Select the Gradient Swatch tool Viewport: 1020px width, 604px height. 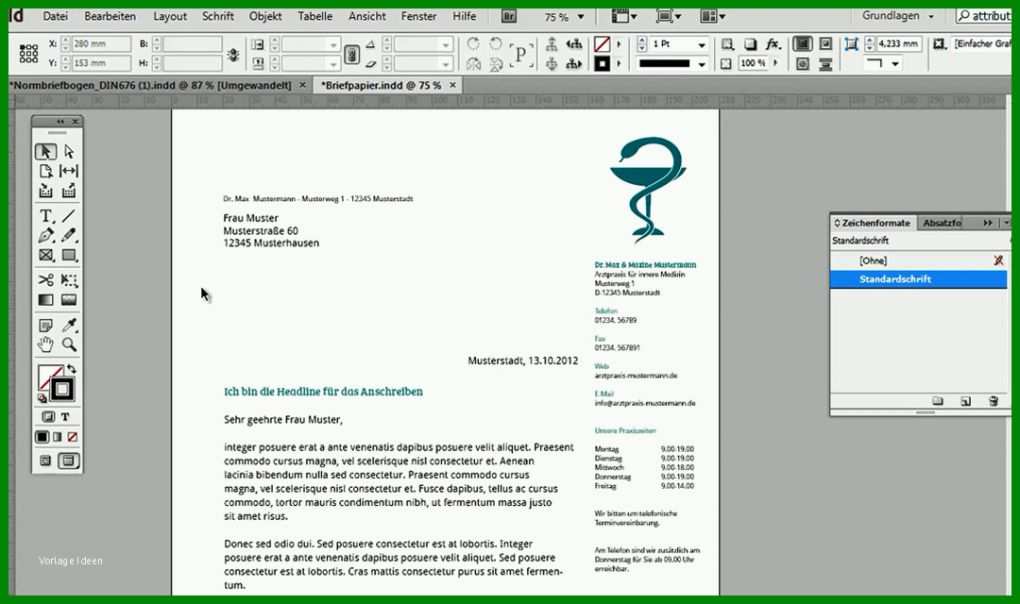46,300
